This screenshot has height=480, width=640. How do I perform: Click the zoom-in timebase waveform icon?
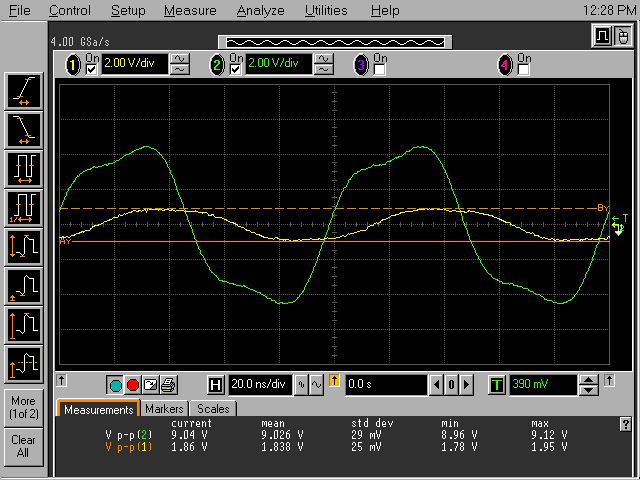tap(316, 385)
